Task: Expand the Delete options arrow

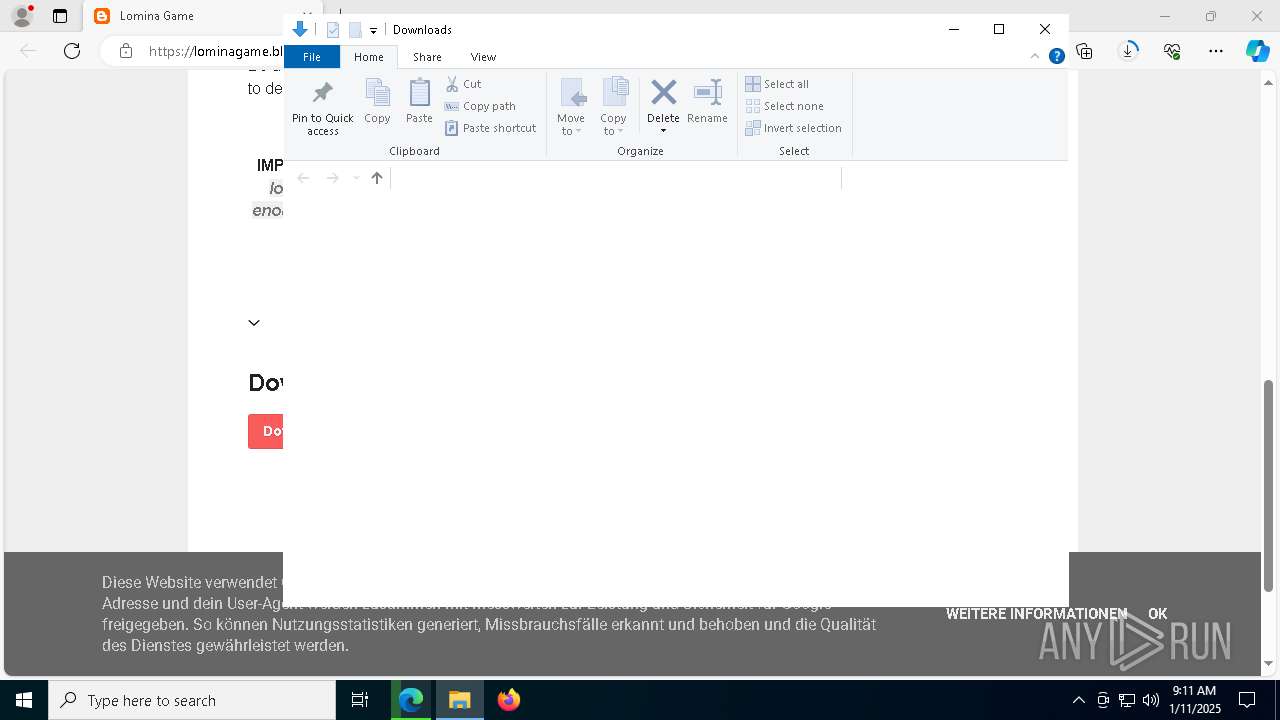Action: (x=663, y=131)
